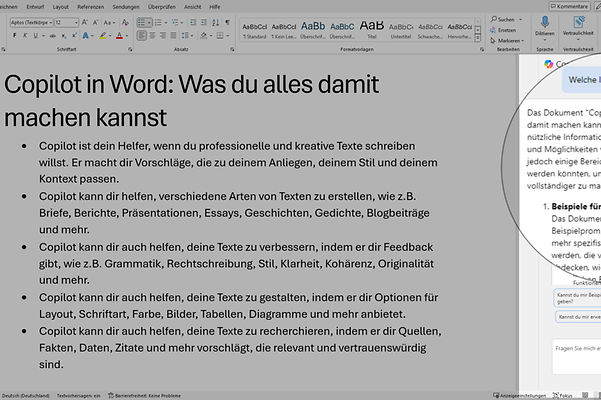Open the Referenzen ribbon tab
The image size is (601, 400).
pyautogui.click(x=91, y=6)
